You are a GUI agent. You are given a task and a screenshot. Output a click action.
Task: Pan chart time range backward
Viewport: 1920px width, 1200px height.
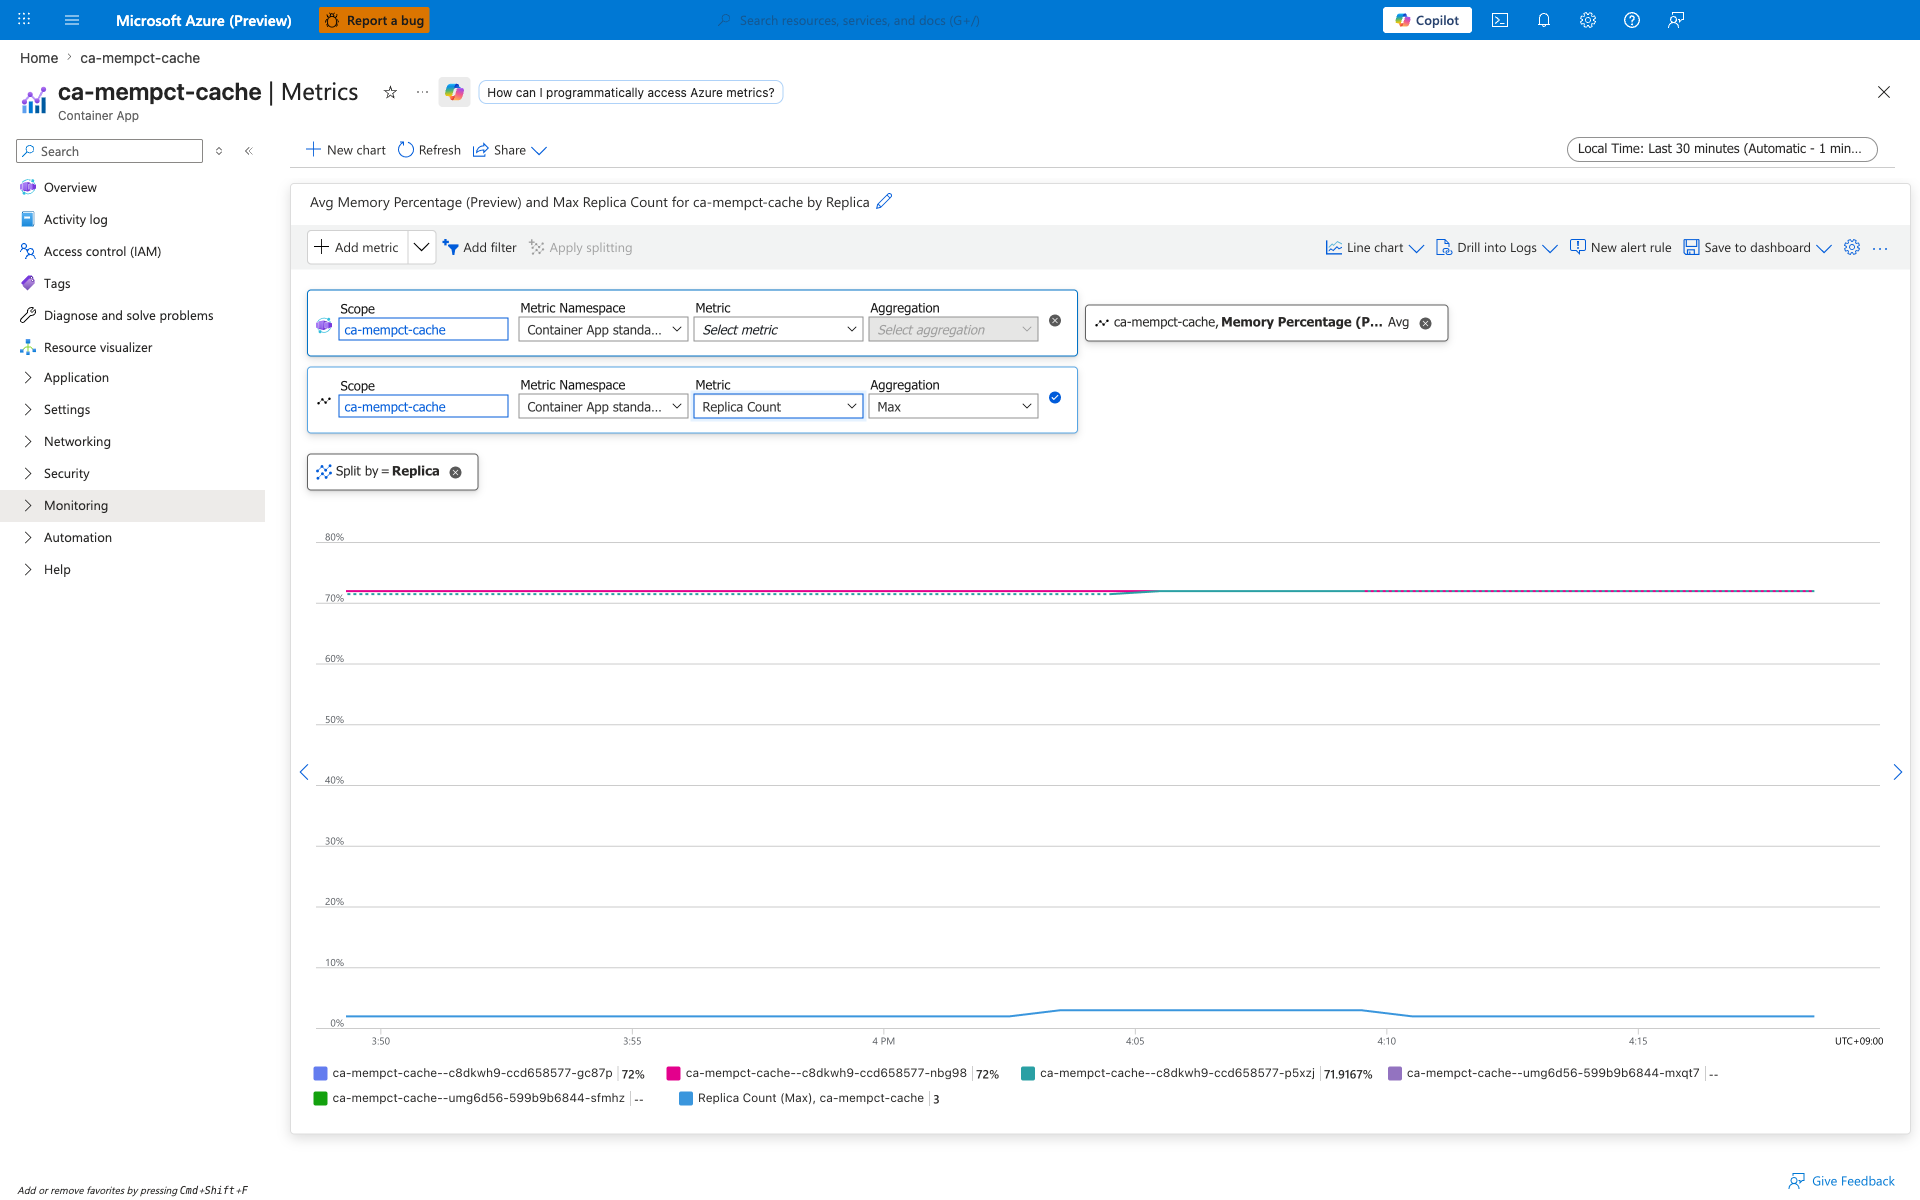(304, 772)
